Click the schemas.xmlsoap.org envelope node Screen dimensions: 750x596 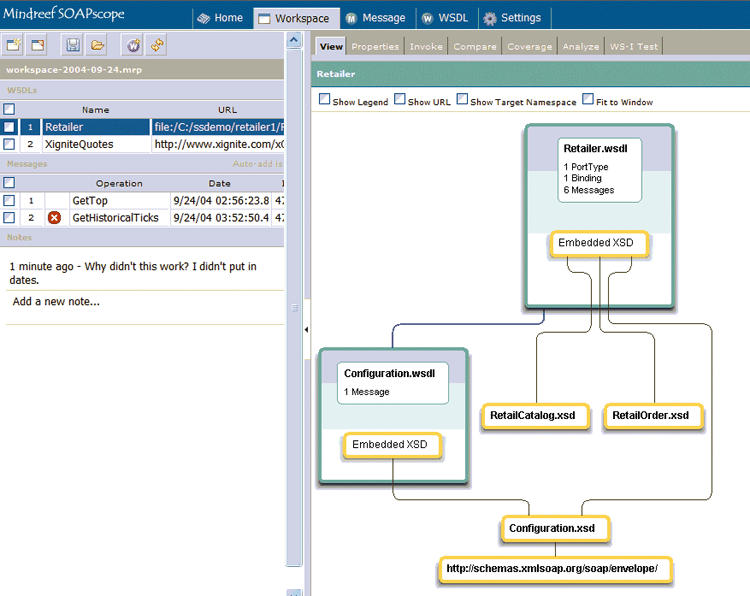pos(555,569)
